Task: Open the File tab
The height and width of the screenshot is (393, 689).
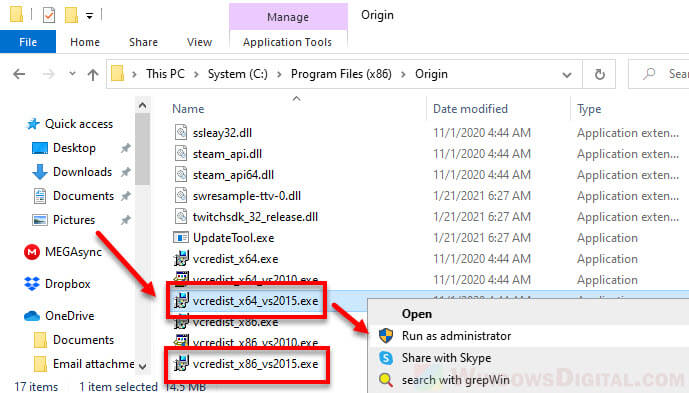Action: 28,42
